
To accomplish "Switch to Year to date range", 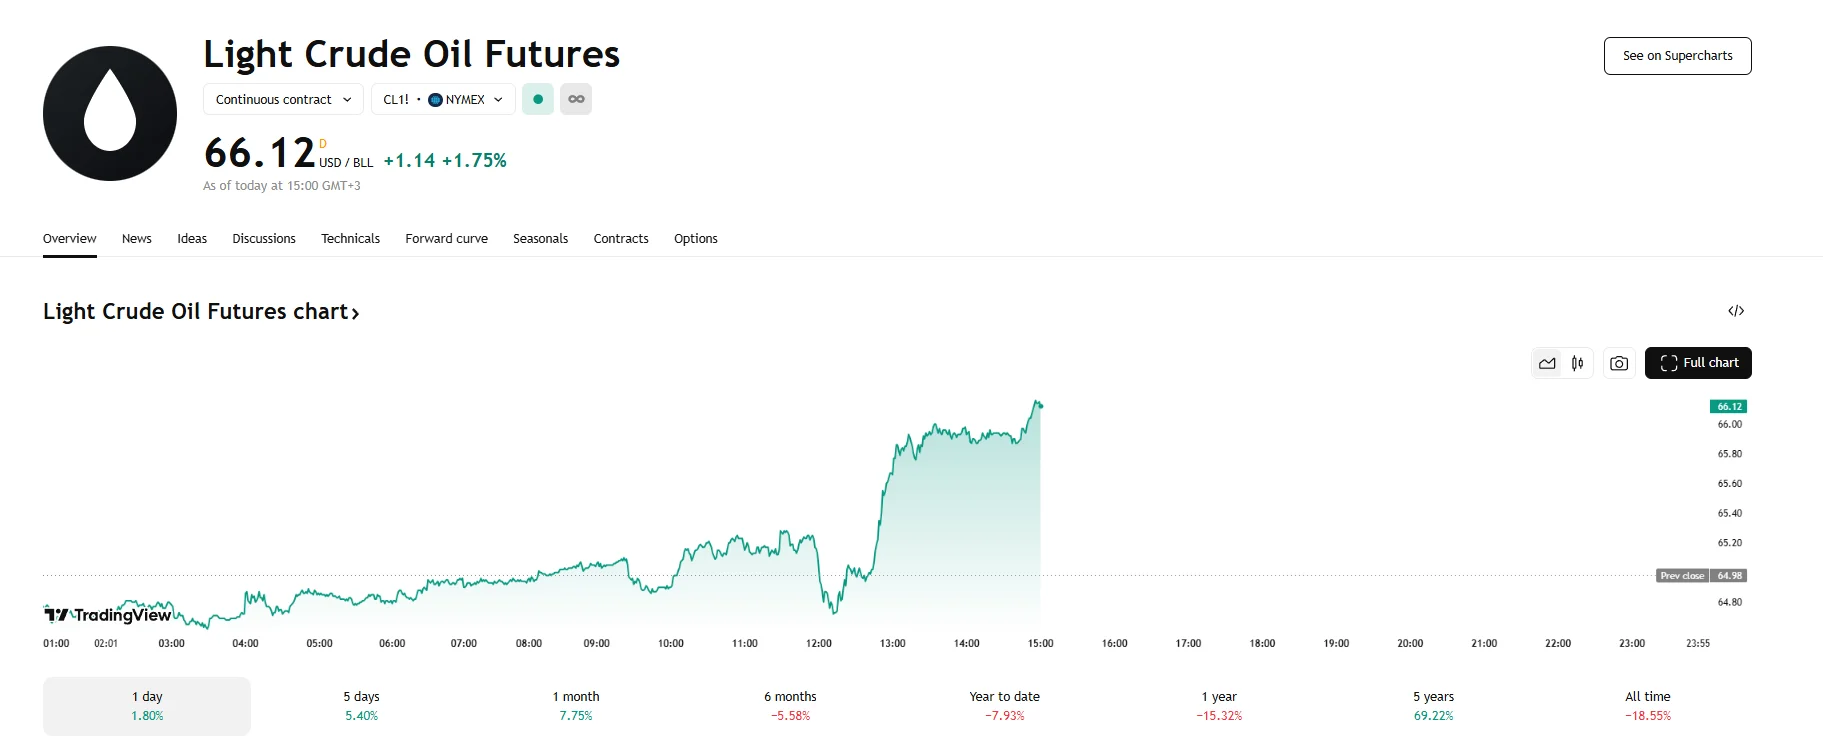I will (x=1002, y=705).
